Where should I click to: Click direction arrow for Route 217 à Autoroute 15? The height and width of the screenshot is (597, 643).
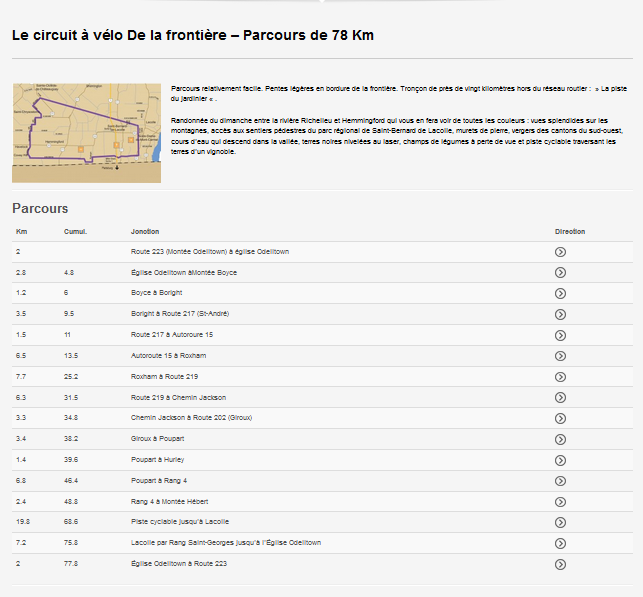(560, 335)
